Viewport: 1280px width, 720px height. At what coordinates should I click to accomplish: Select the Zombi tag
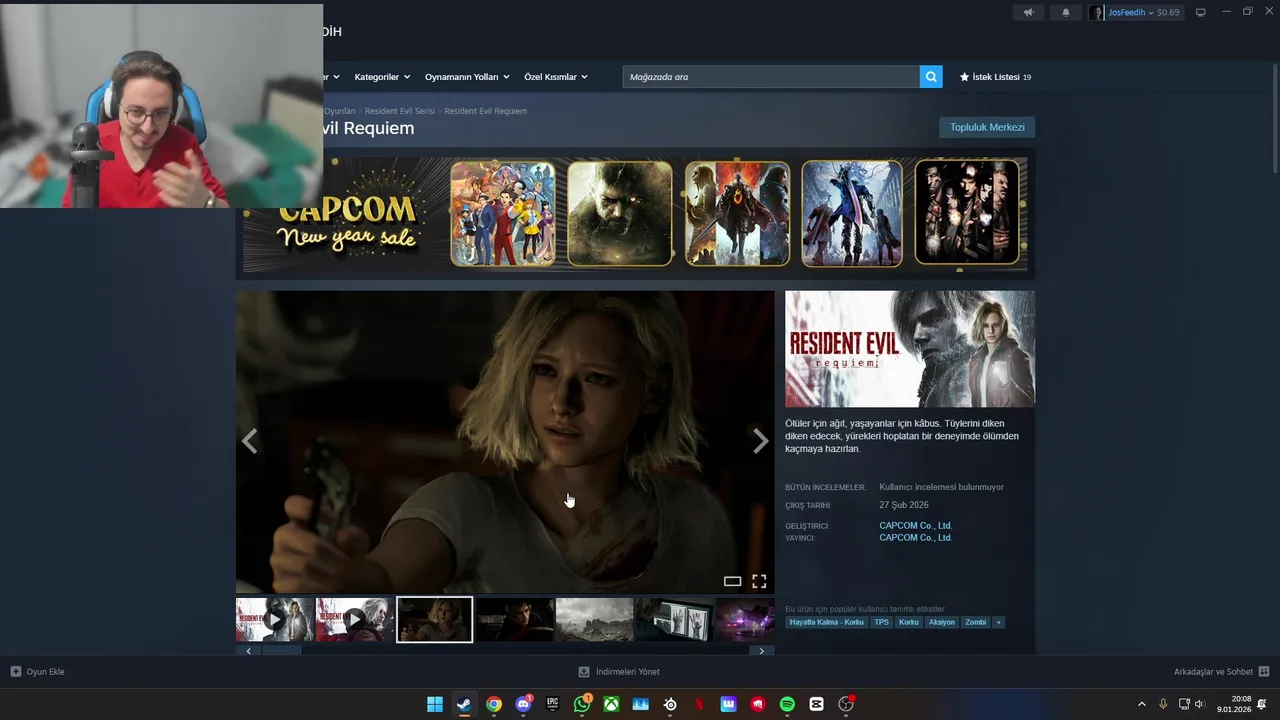[x=975, y=622]
